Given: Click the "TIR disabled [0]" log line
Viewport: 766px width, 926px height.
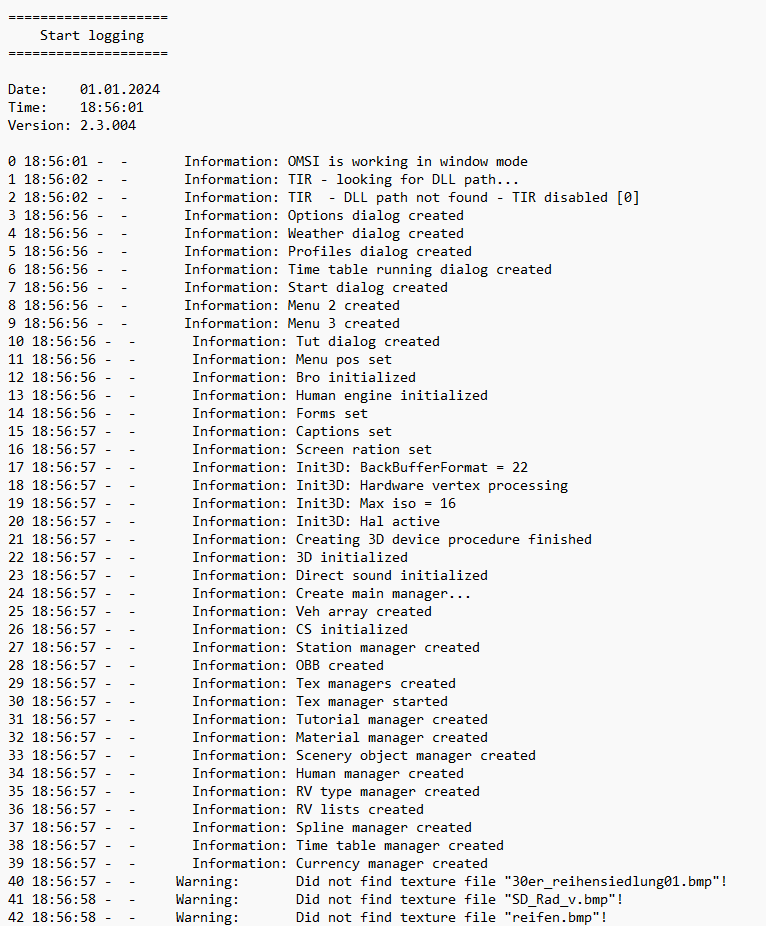Looking at the screenshot, I should (463, 197).
